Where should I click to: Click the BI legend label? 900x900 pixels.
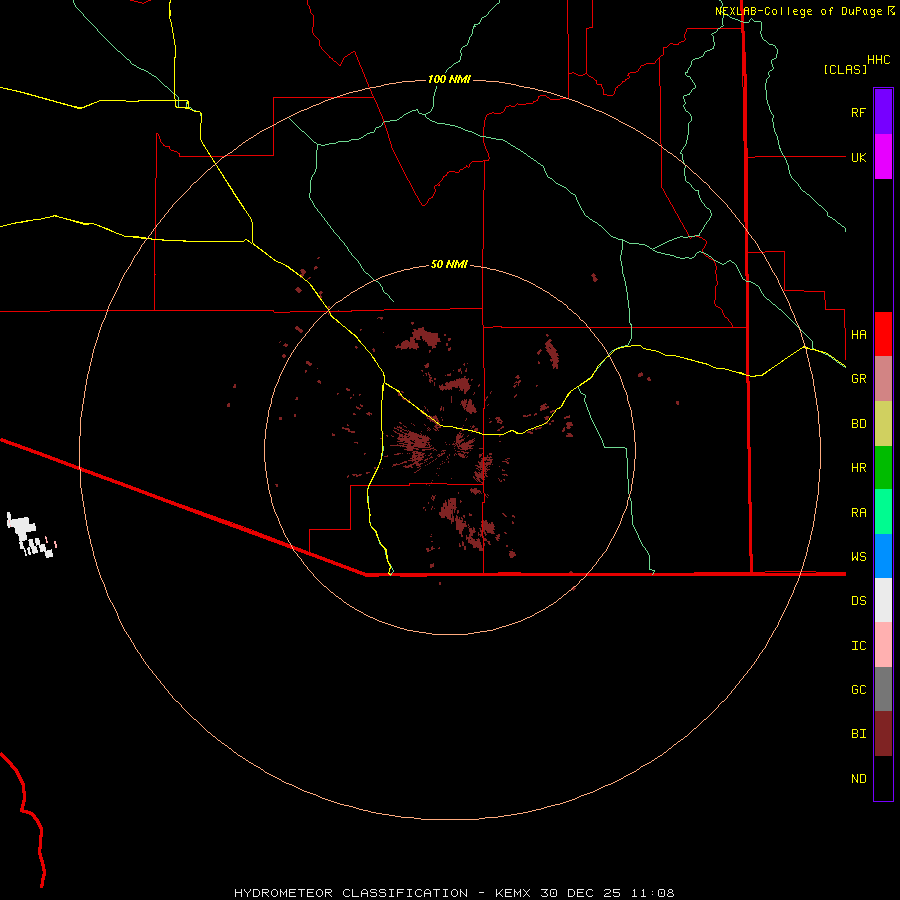(858, 734)
